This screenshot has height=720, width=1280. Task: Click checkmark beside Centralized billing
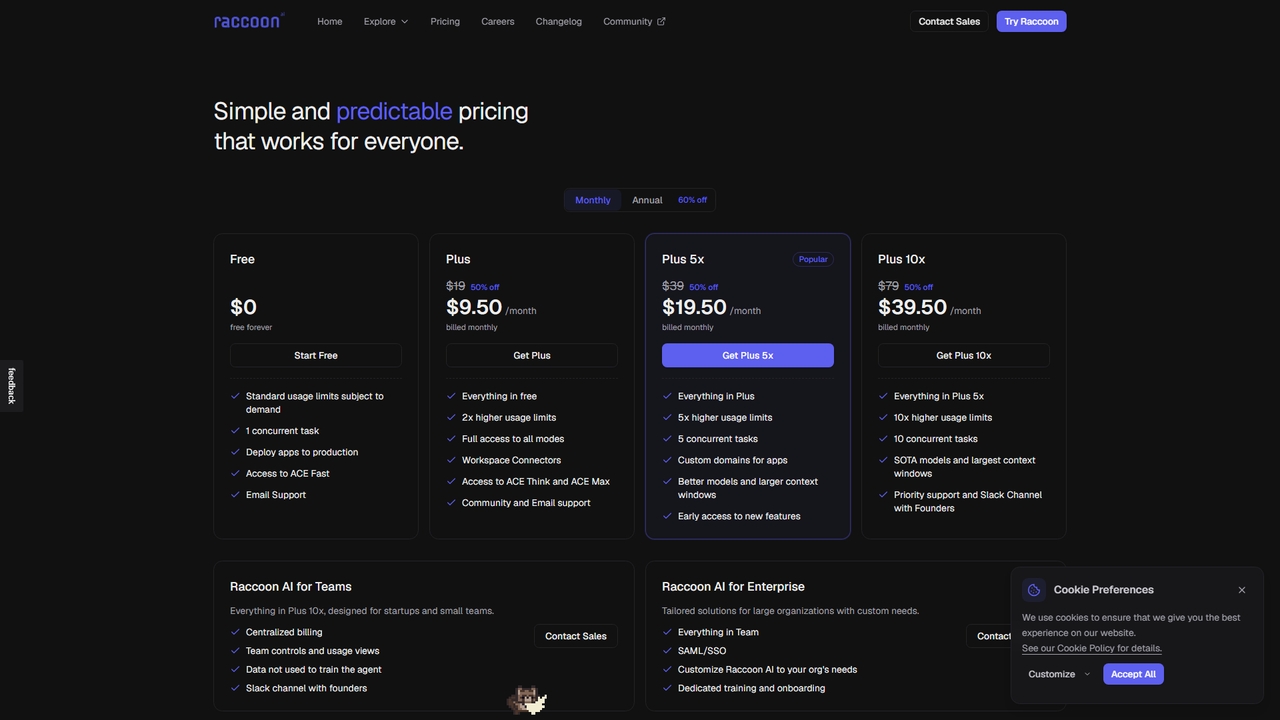235,632
